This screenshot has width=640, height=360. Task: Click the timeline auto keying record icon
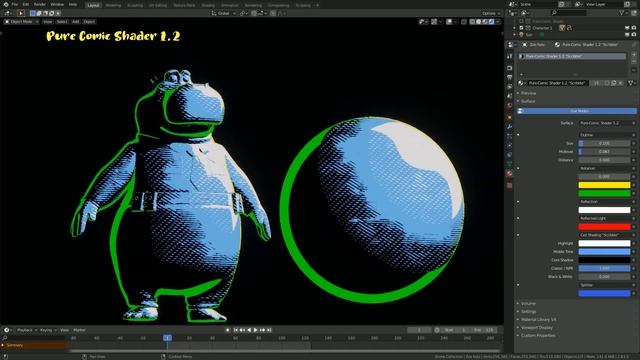point(228,330)
